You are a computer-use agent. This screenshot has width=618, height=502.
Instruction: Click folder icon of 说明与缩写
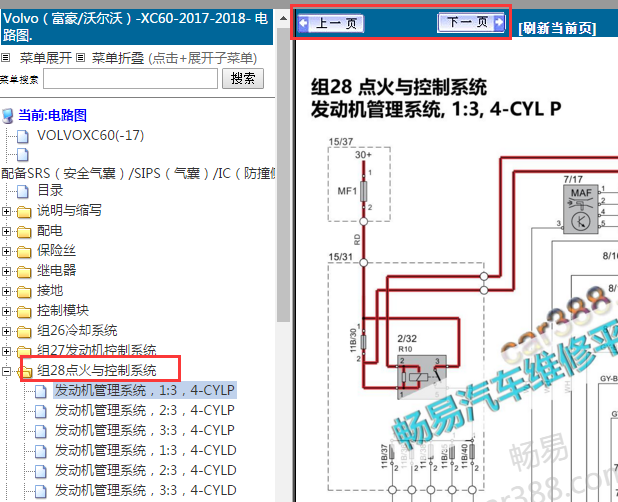coord(24,212)
